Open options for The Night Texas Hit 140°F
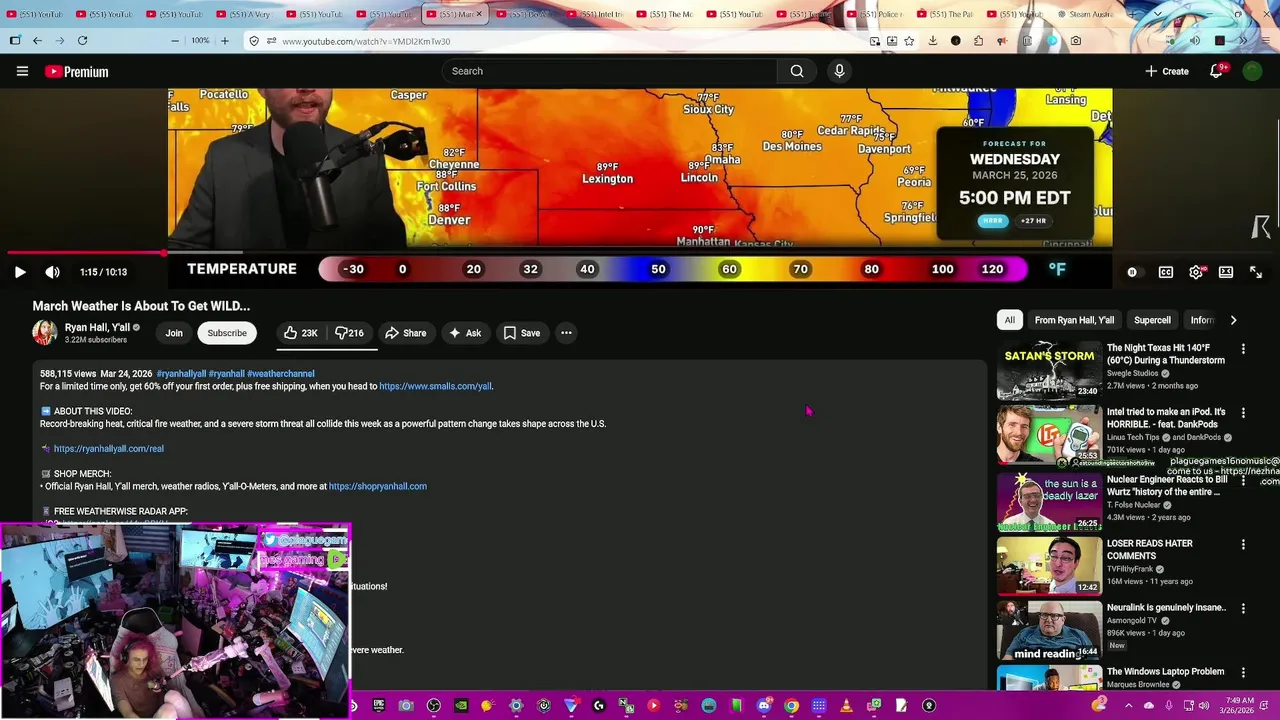Image resolution: width=1280 pixels, height=720 pixels. tap(1243, 349)
